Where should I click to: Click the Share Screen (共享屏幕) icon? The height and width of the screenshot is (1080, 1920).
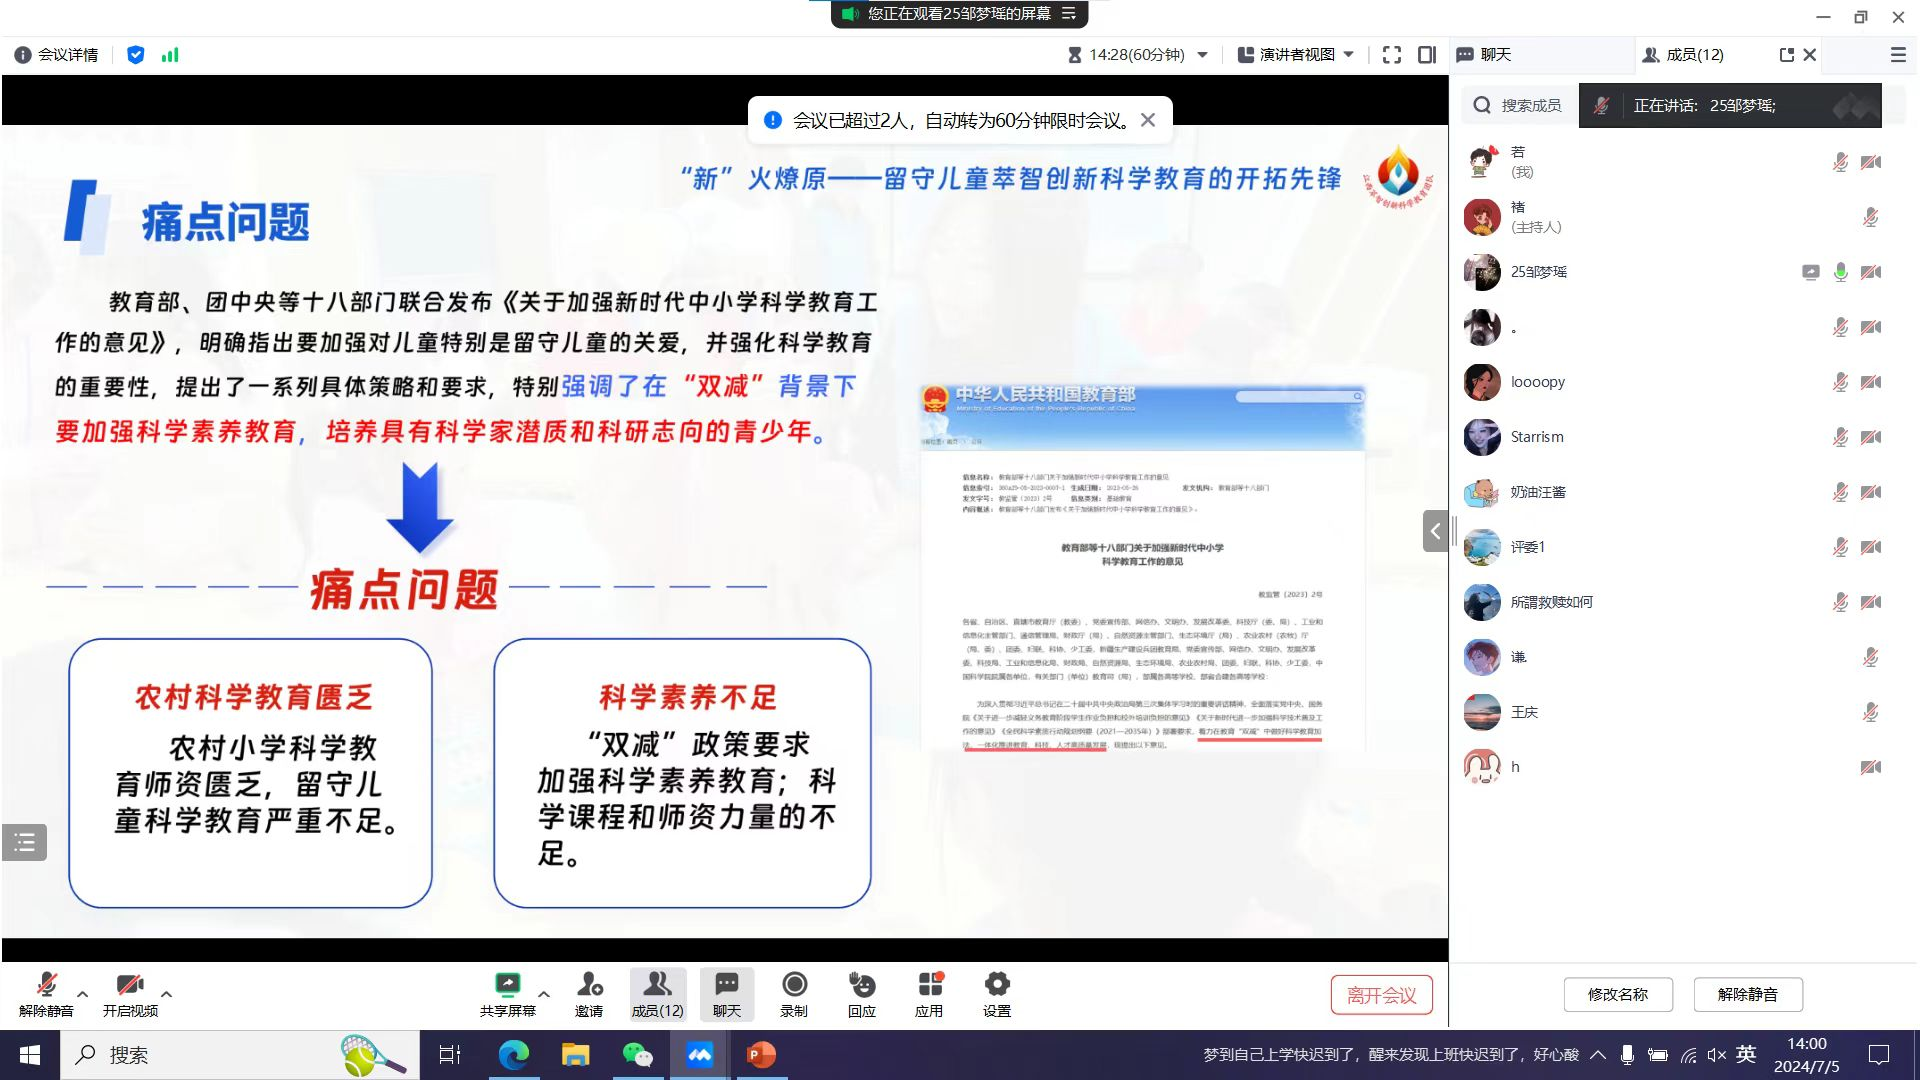[x=508, y=985]
